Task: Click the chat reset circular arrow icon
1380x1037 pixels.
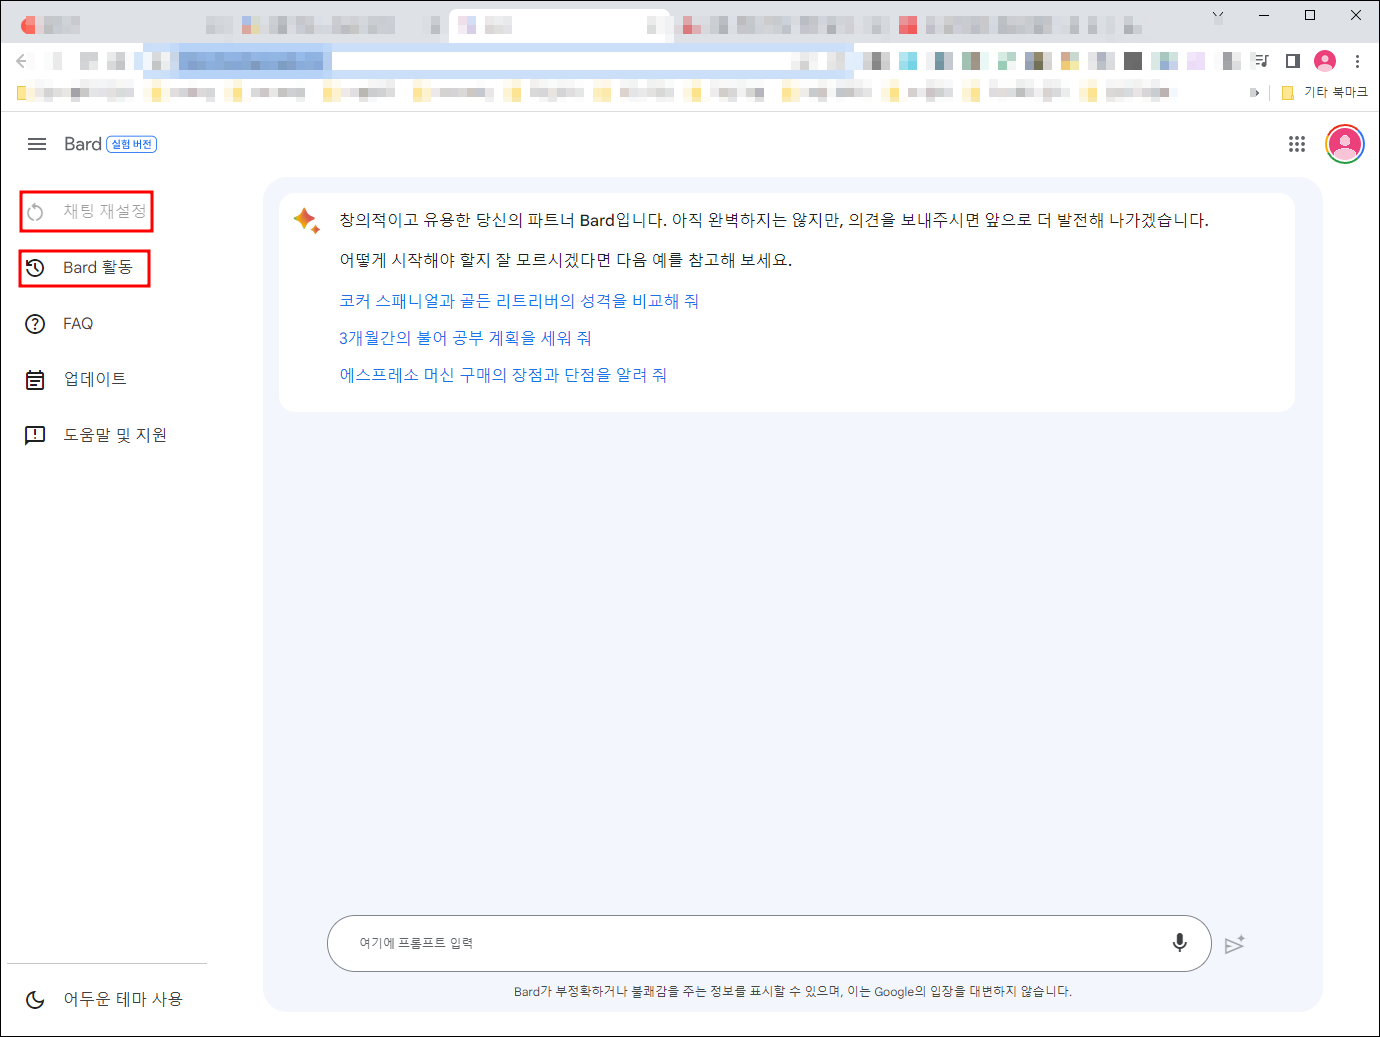Action: [35, 212]
